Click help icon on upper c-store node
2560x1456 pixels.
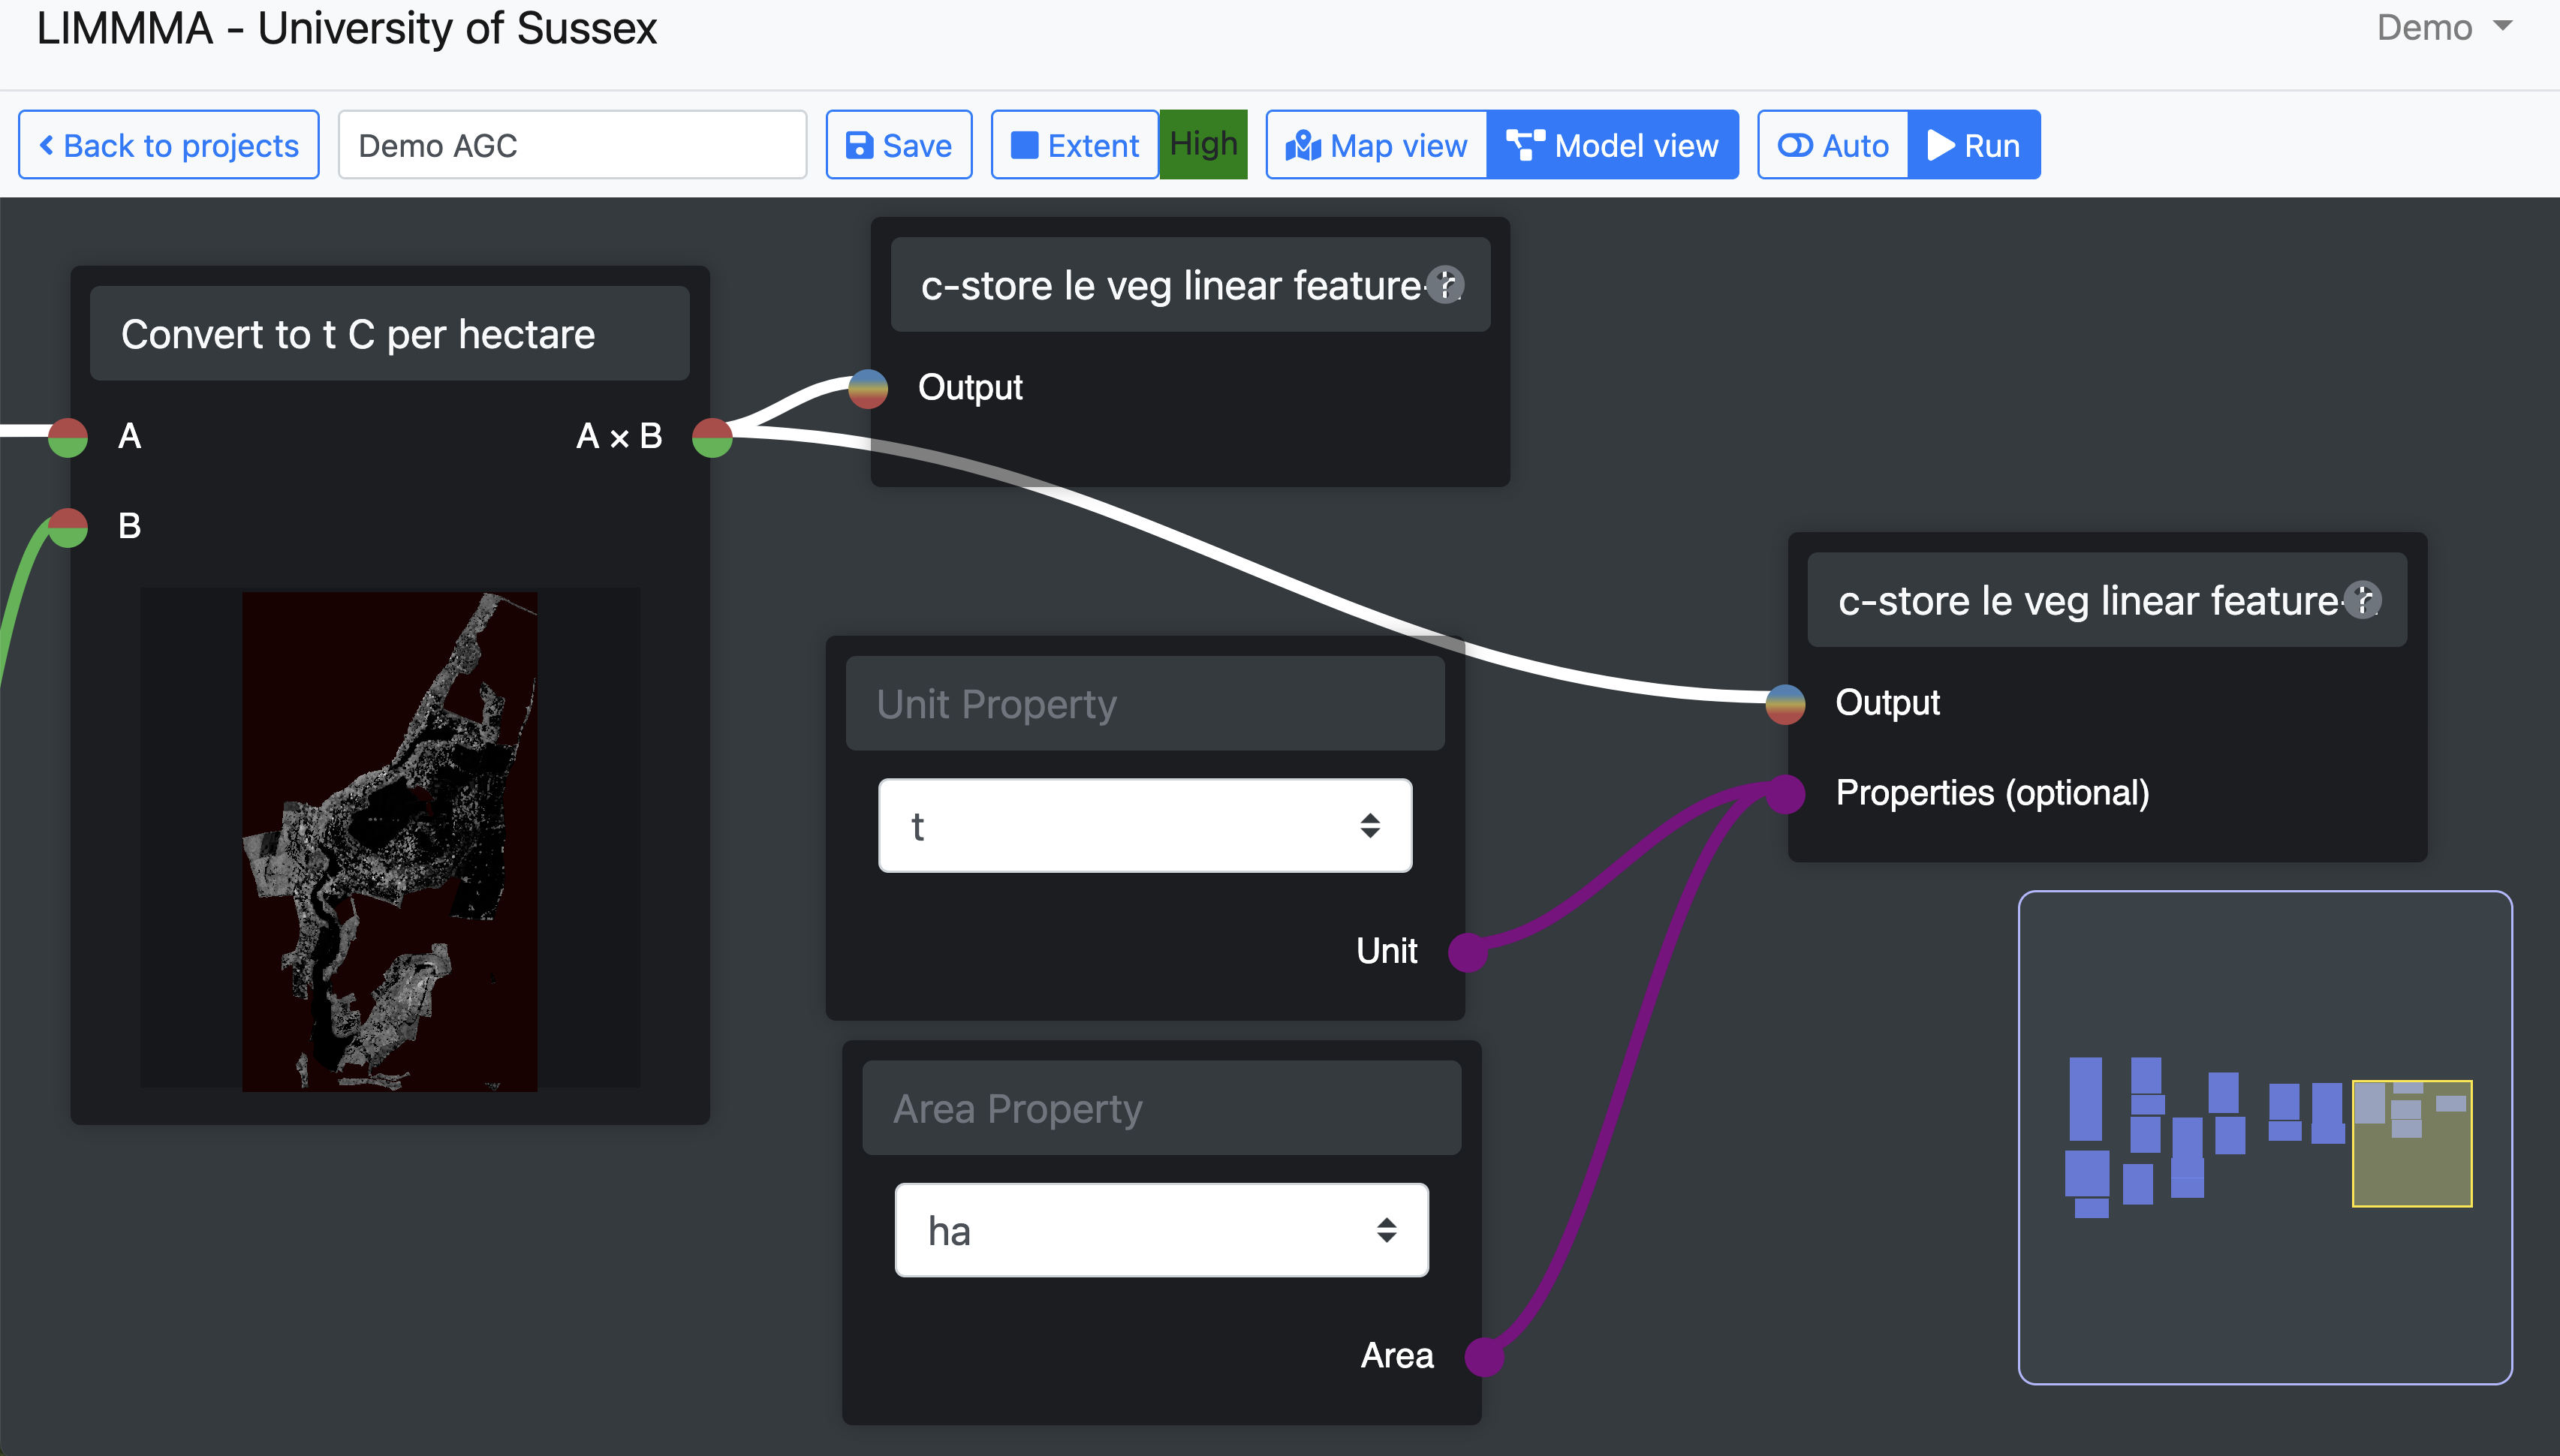(x=1445, y=285)
